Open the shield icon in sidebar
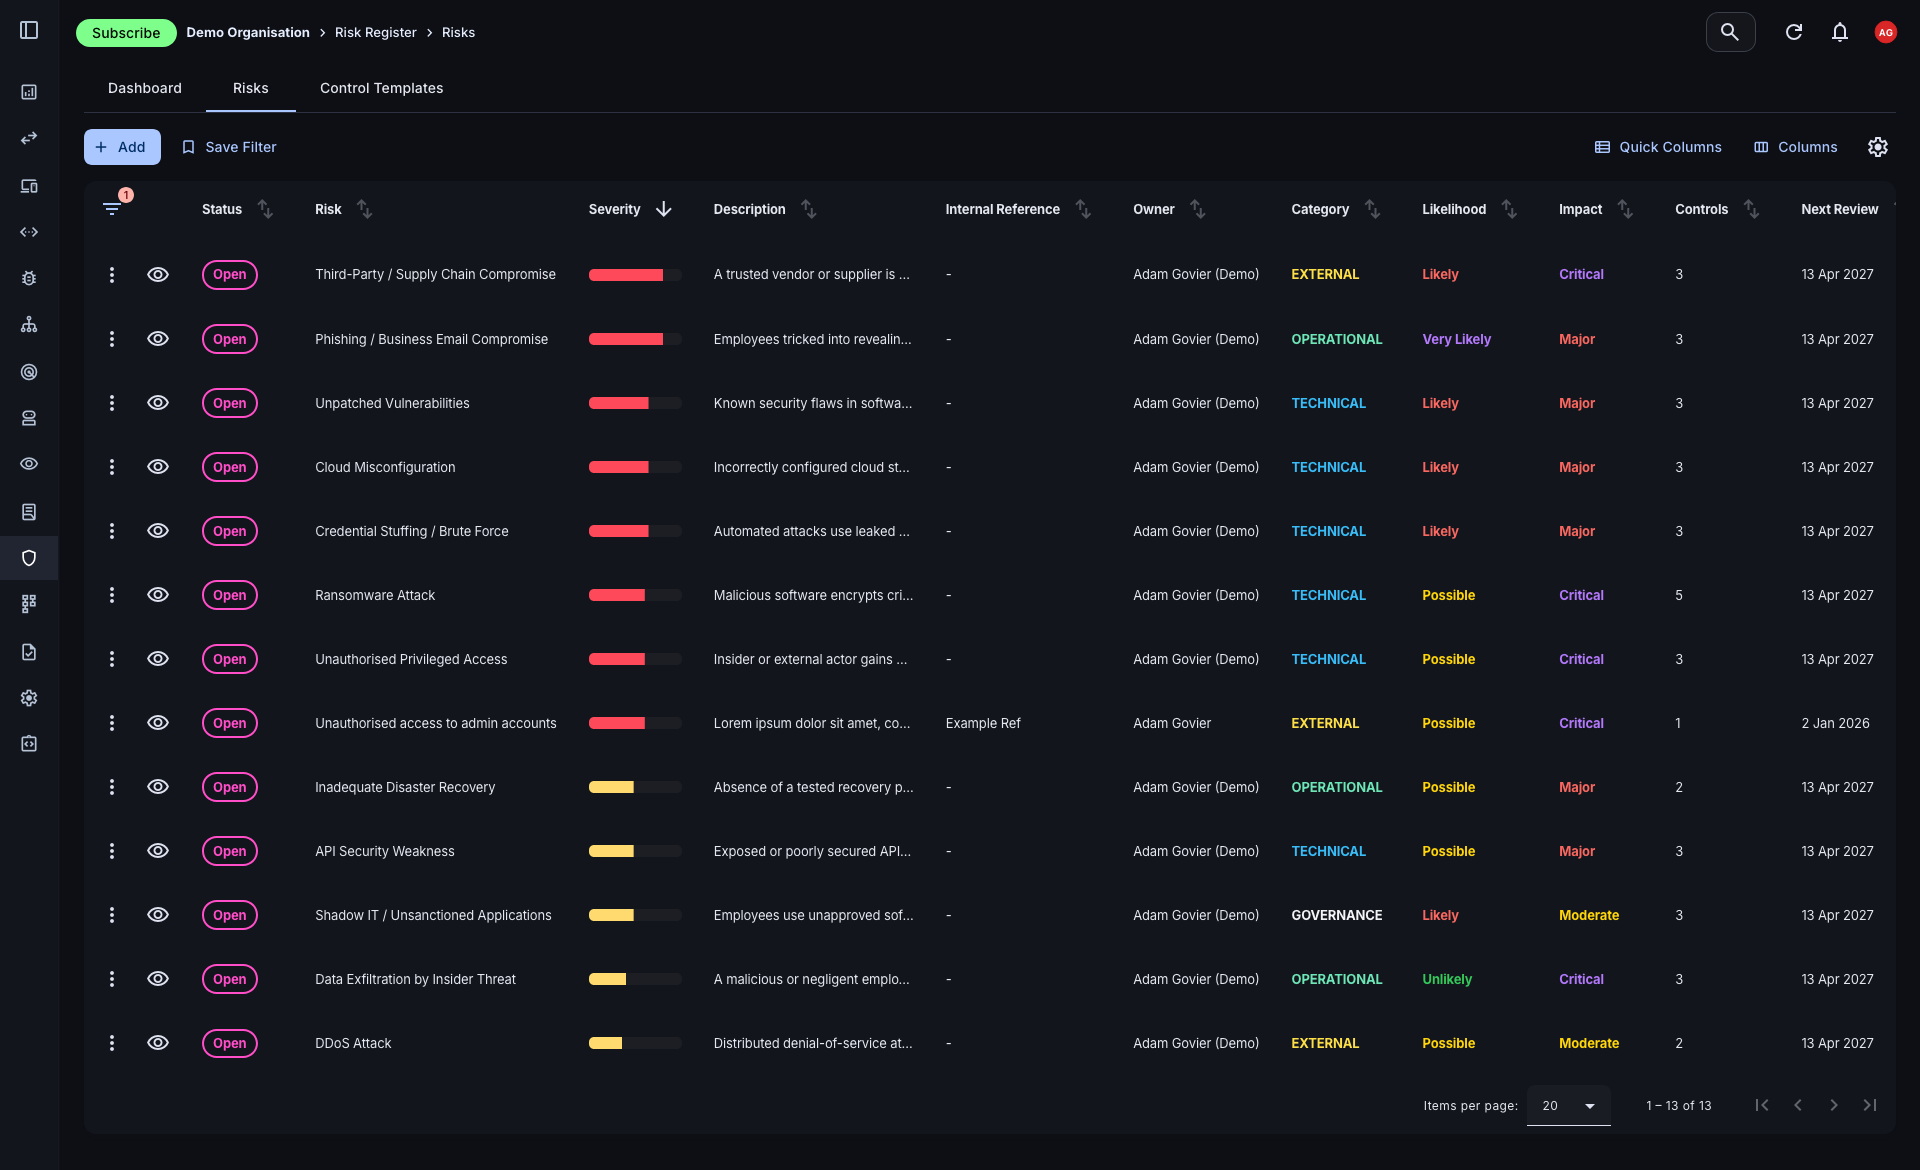Viewport: 1920px width, 1170px height. (x=29, y=558)
